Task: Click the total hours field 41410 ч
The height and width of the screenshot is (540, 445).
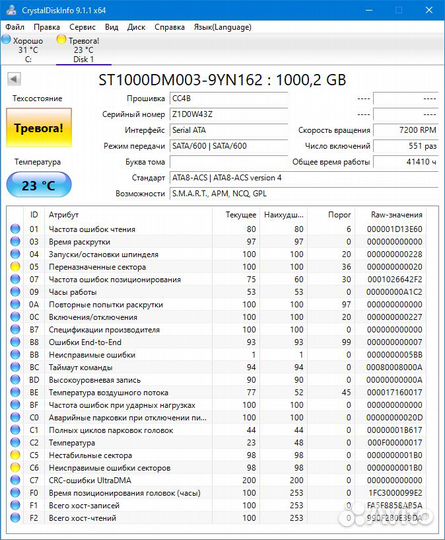Action: tap(406, 162)
